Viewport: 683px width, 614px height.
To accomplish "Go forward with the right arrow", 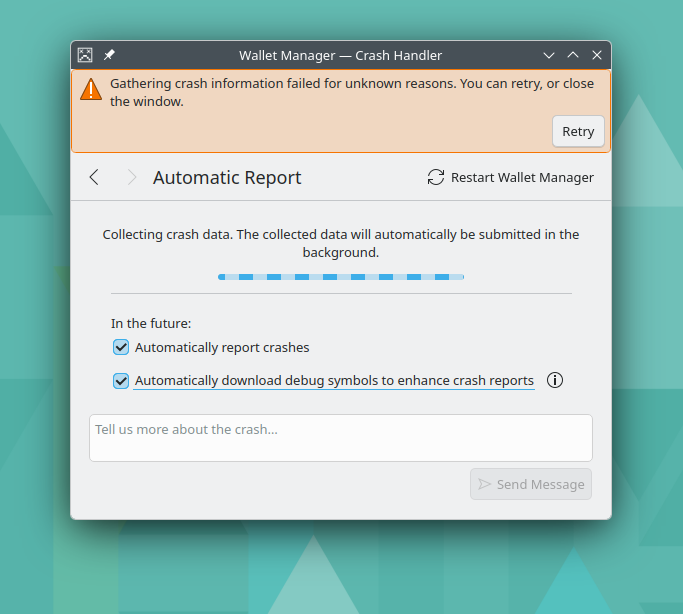I will tap(132, 177).
